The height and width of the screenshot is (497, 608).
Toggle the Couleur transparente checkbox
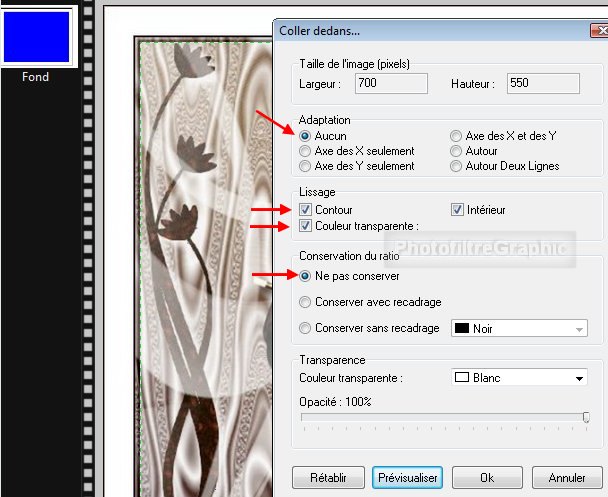pos(305,226)
